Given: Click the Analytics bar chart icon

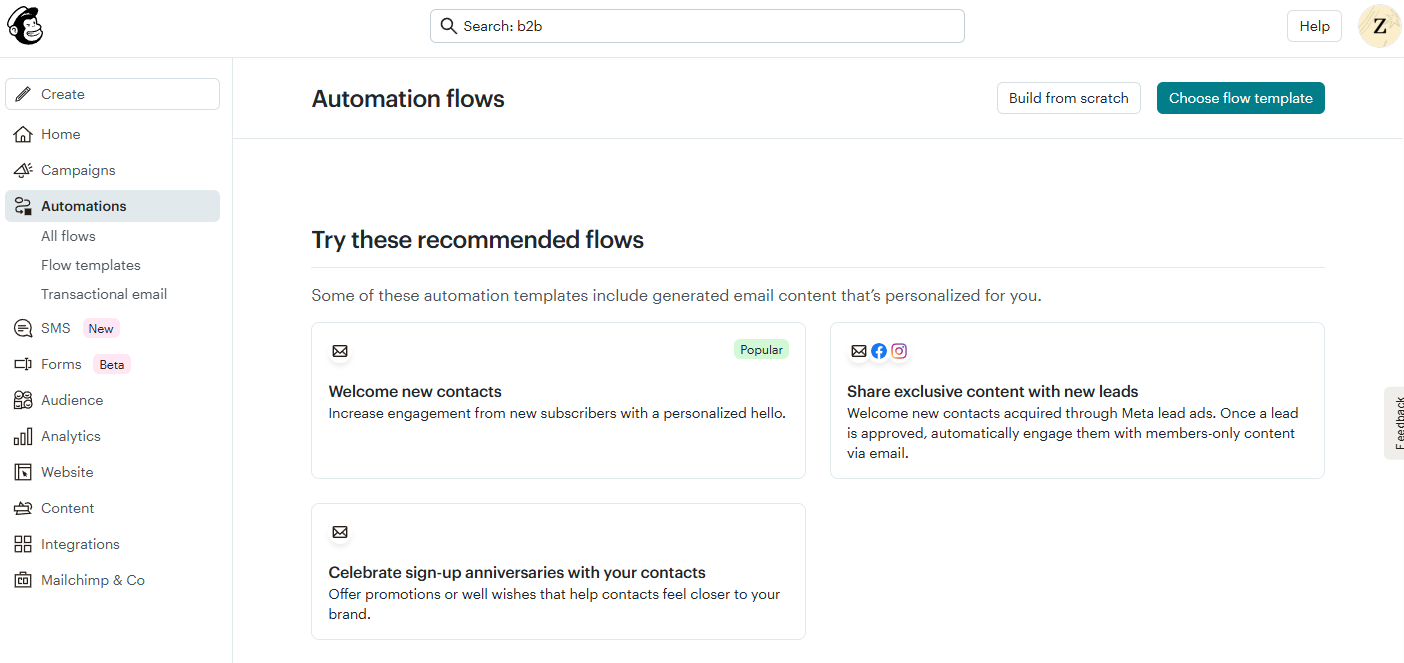Looking at the screenshot, I should (23, 436).
